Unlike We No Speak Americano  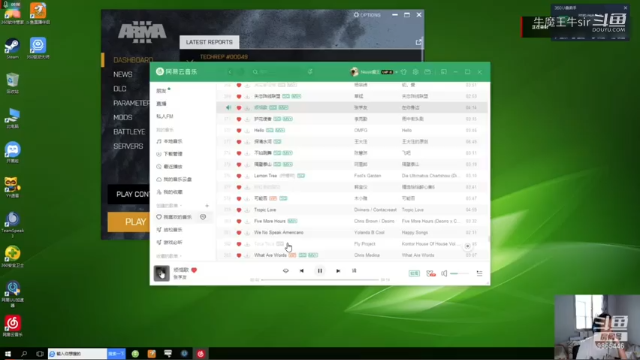point(239,233)
